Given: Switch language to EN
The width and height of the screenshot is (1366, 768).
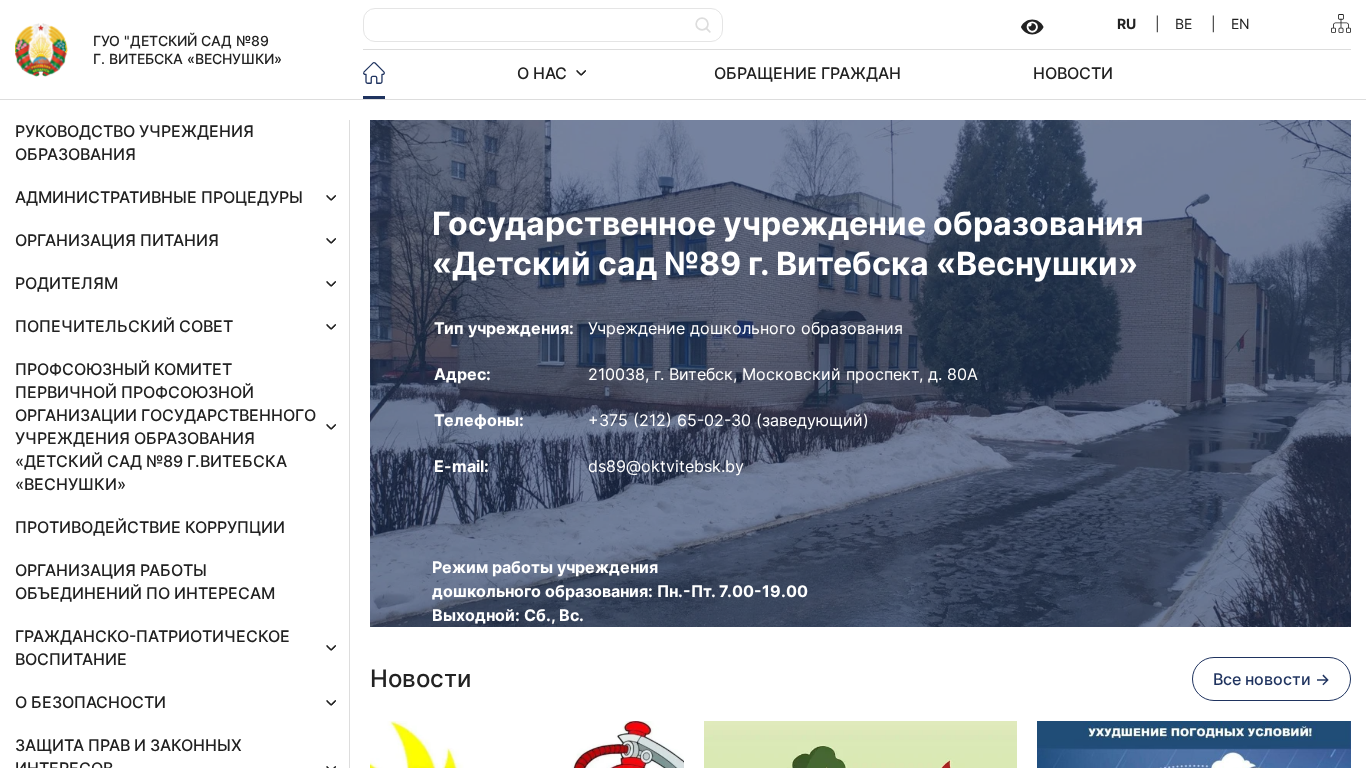Looking at the screenshot, I should click(x=1240, y=24).
